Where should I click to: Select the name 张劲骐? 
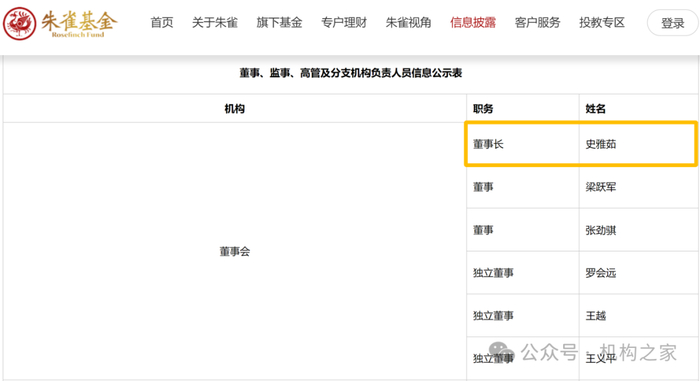point(601,230)
